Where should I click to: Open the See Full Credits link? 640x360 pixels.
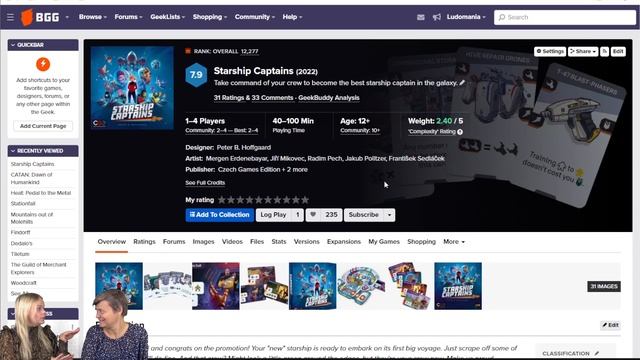point(205,183)
